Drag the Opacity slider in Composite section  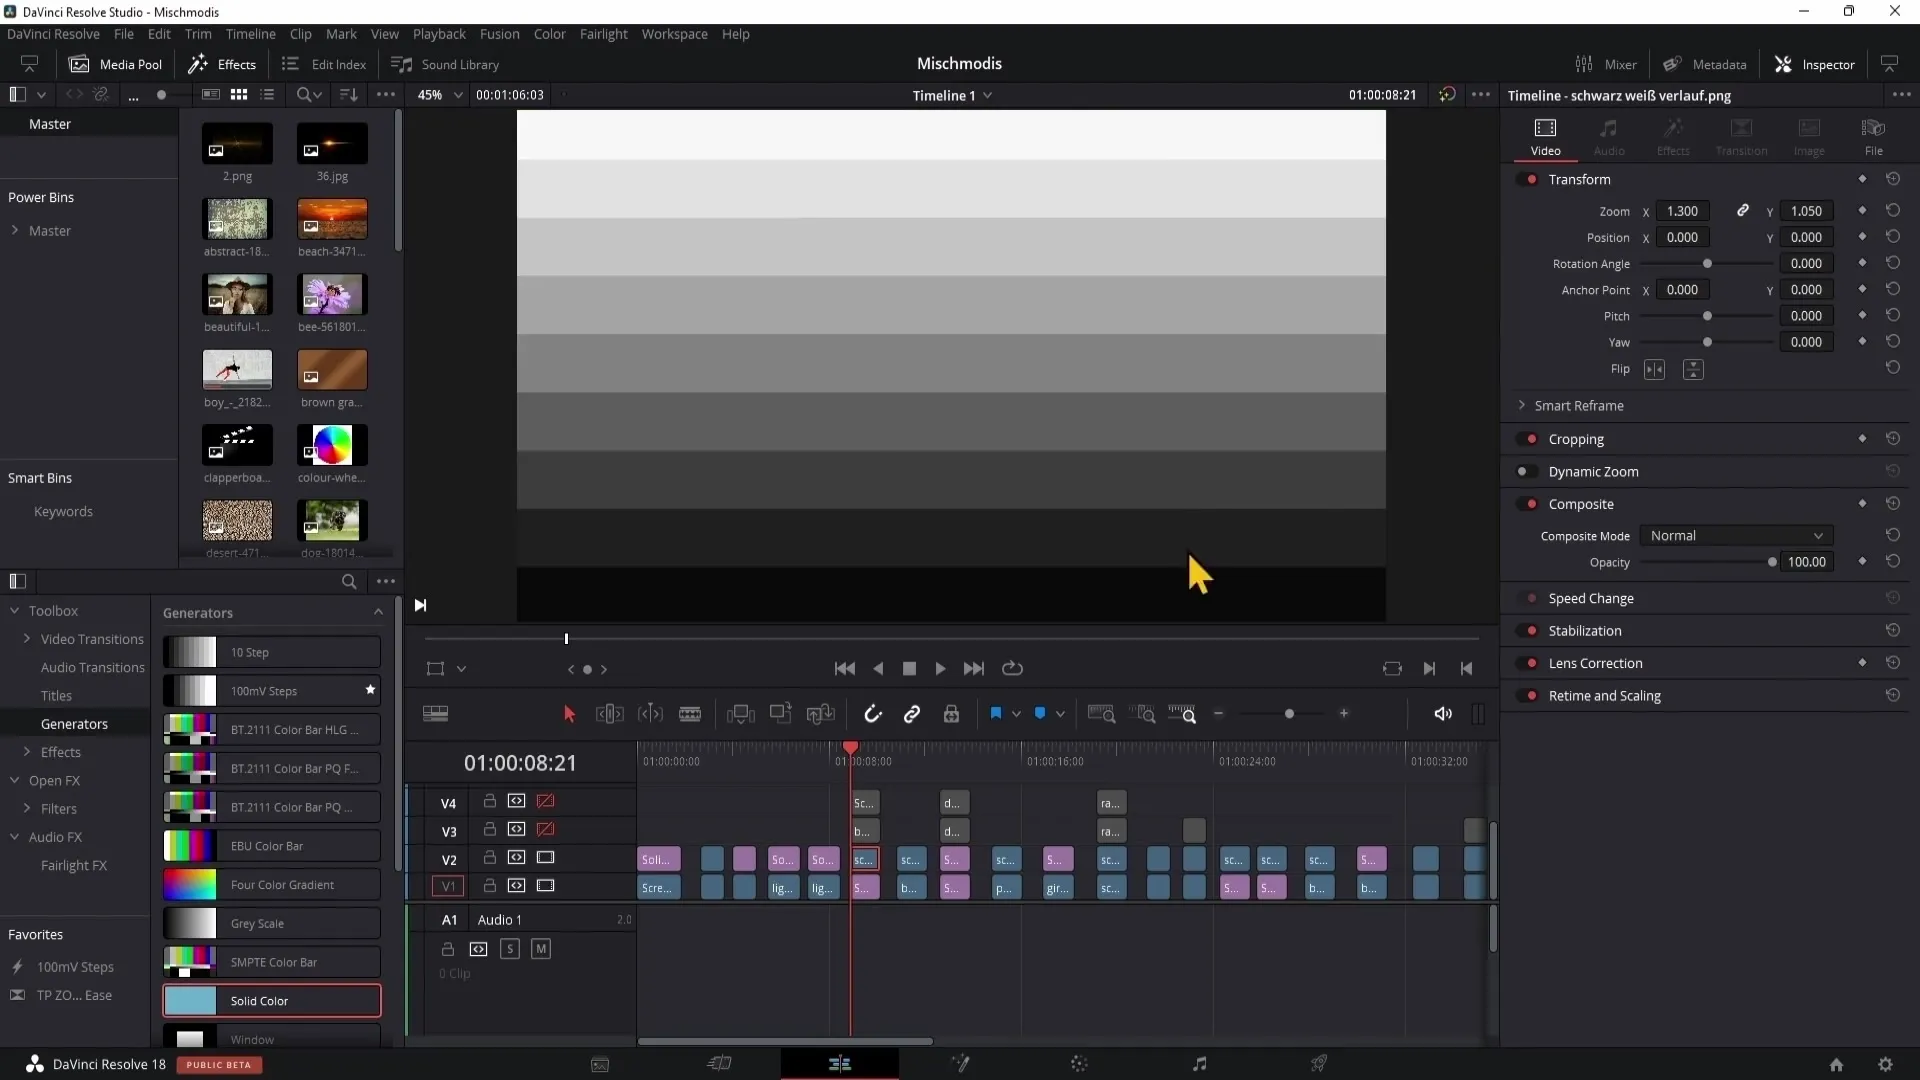click(1774, 562)
